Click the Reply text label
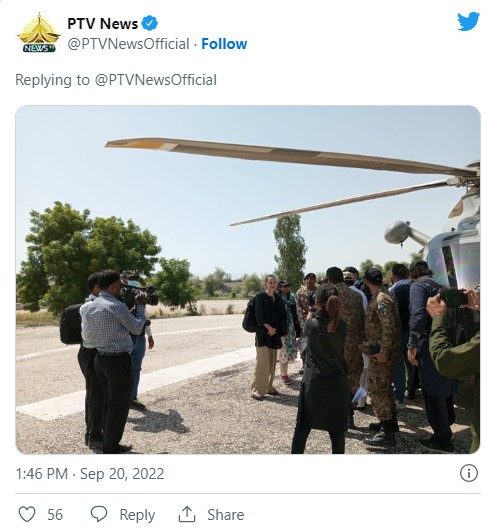This screenshot has width=492, height=530. (137, 515)
